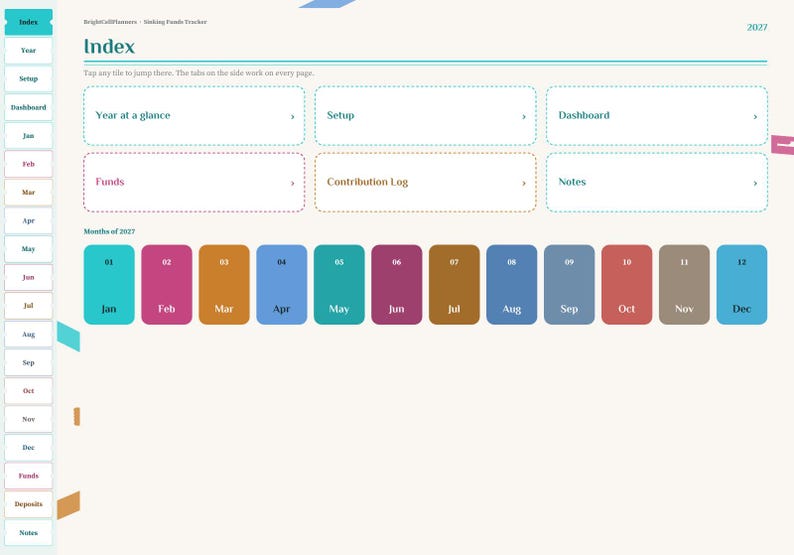Open the Setup tile

pos(425,115)
